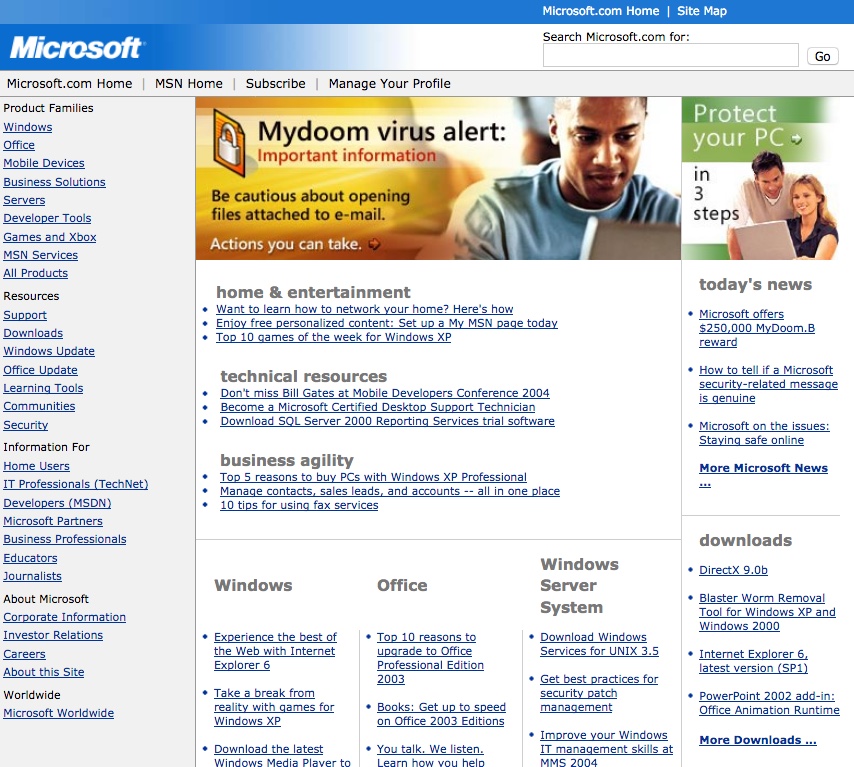Open IT Professionals (TechNet) link
The height and width of the screenshot is (767, 854).
[x=76, y=484]
